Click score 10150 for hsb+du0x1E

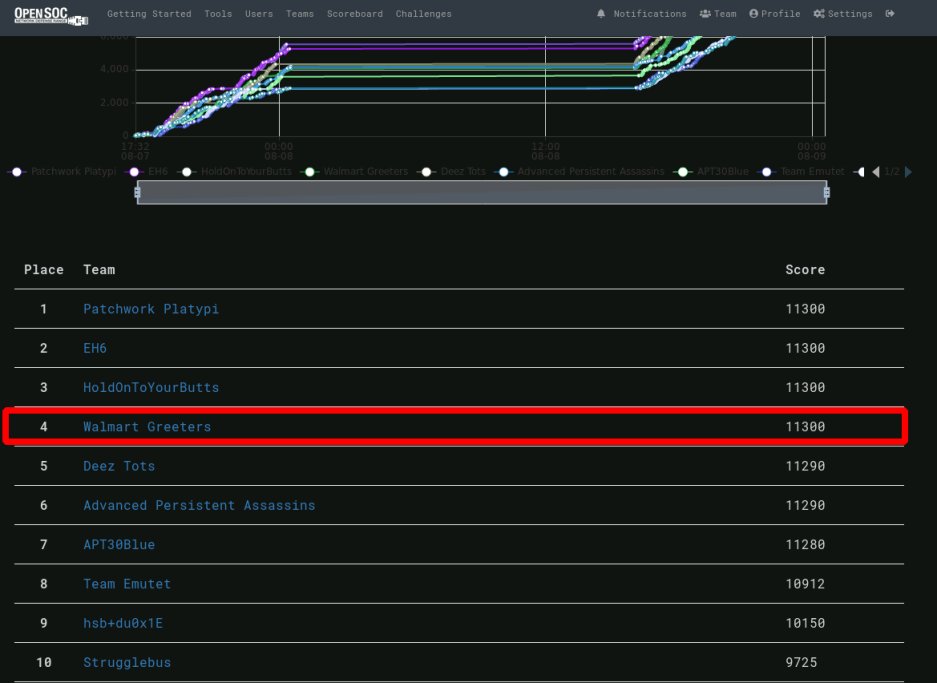point(805,623)
